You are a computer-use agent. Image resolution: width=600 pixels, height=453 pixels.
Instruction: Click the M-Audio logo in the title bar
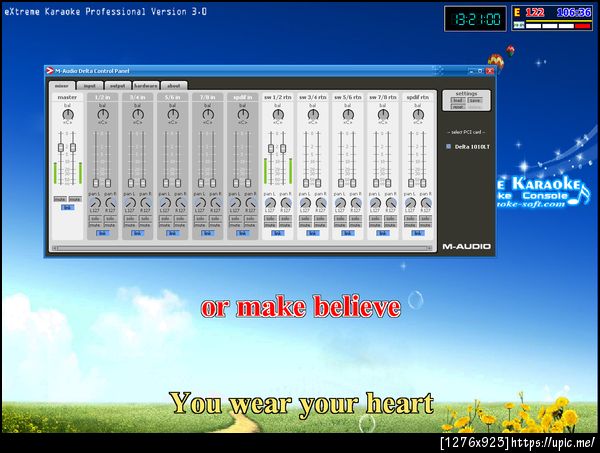[50, 71]
